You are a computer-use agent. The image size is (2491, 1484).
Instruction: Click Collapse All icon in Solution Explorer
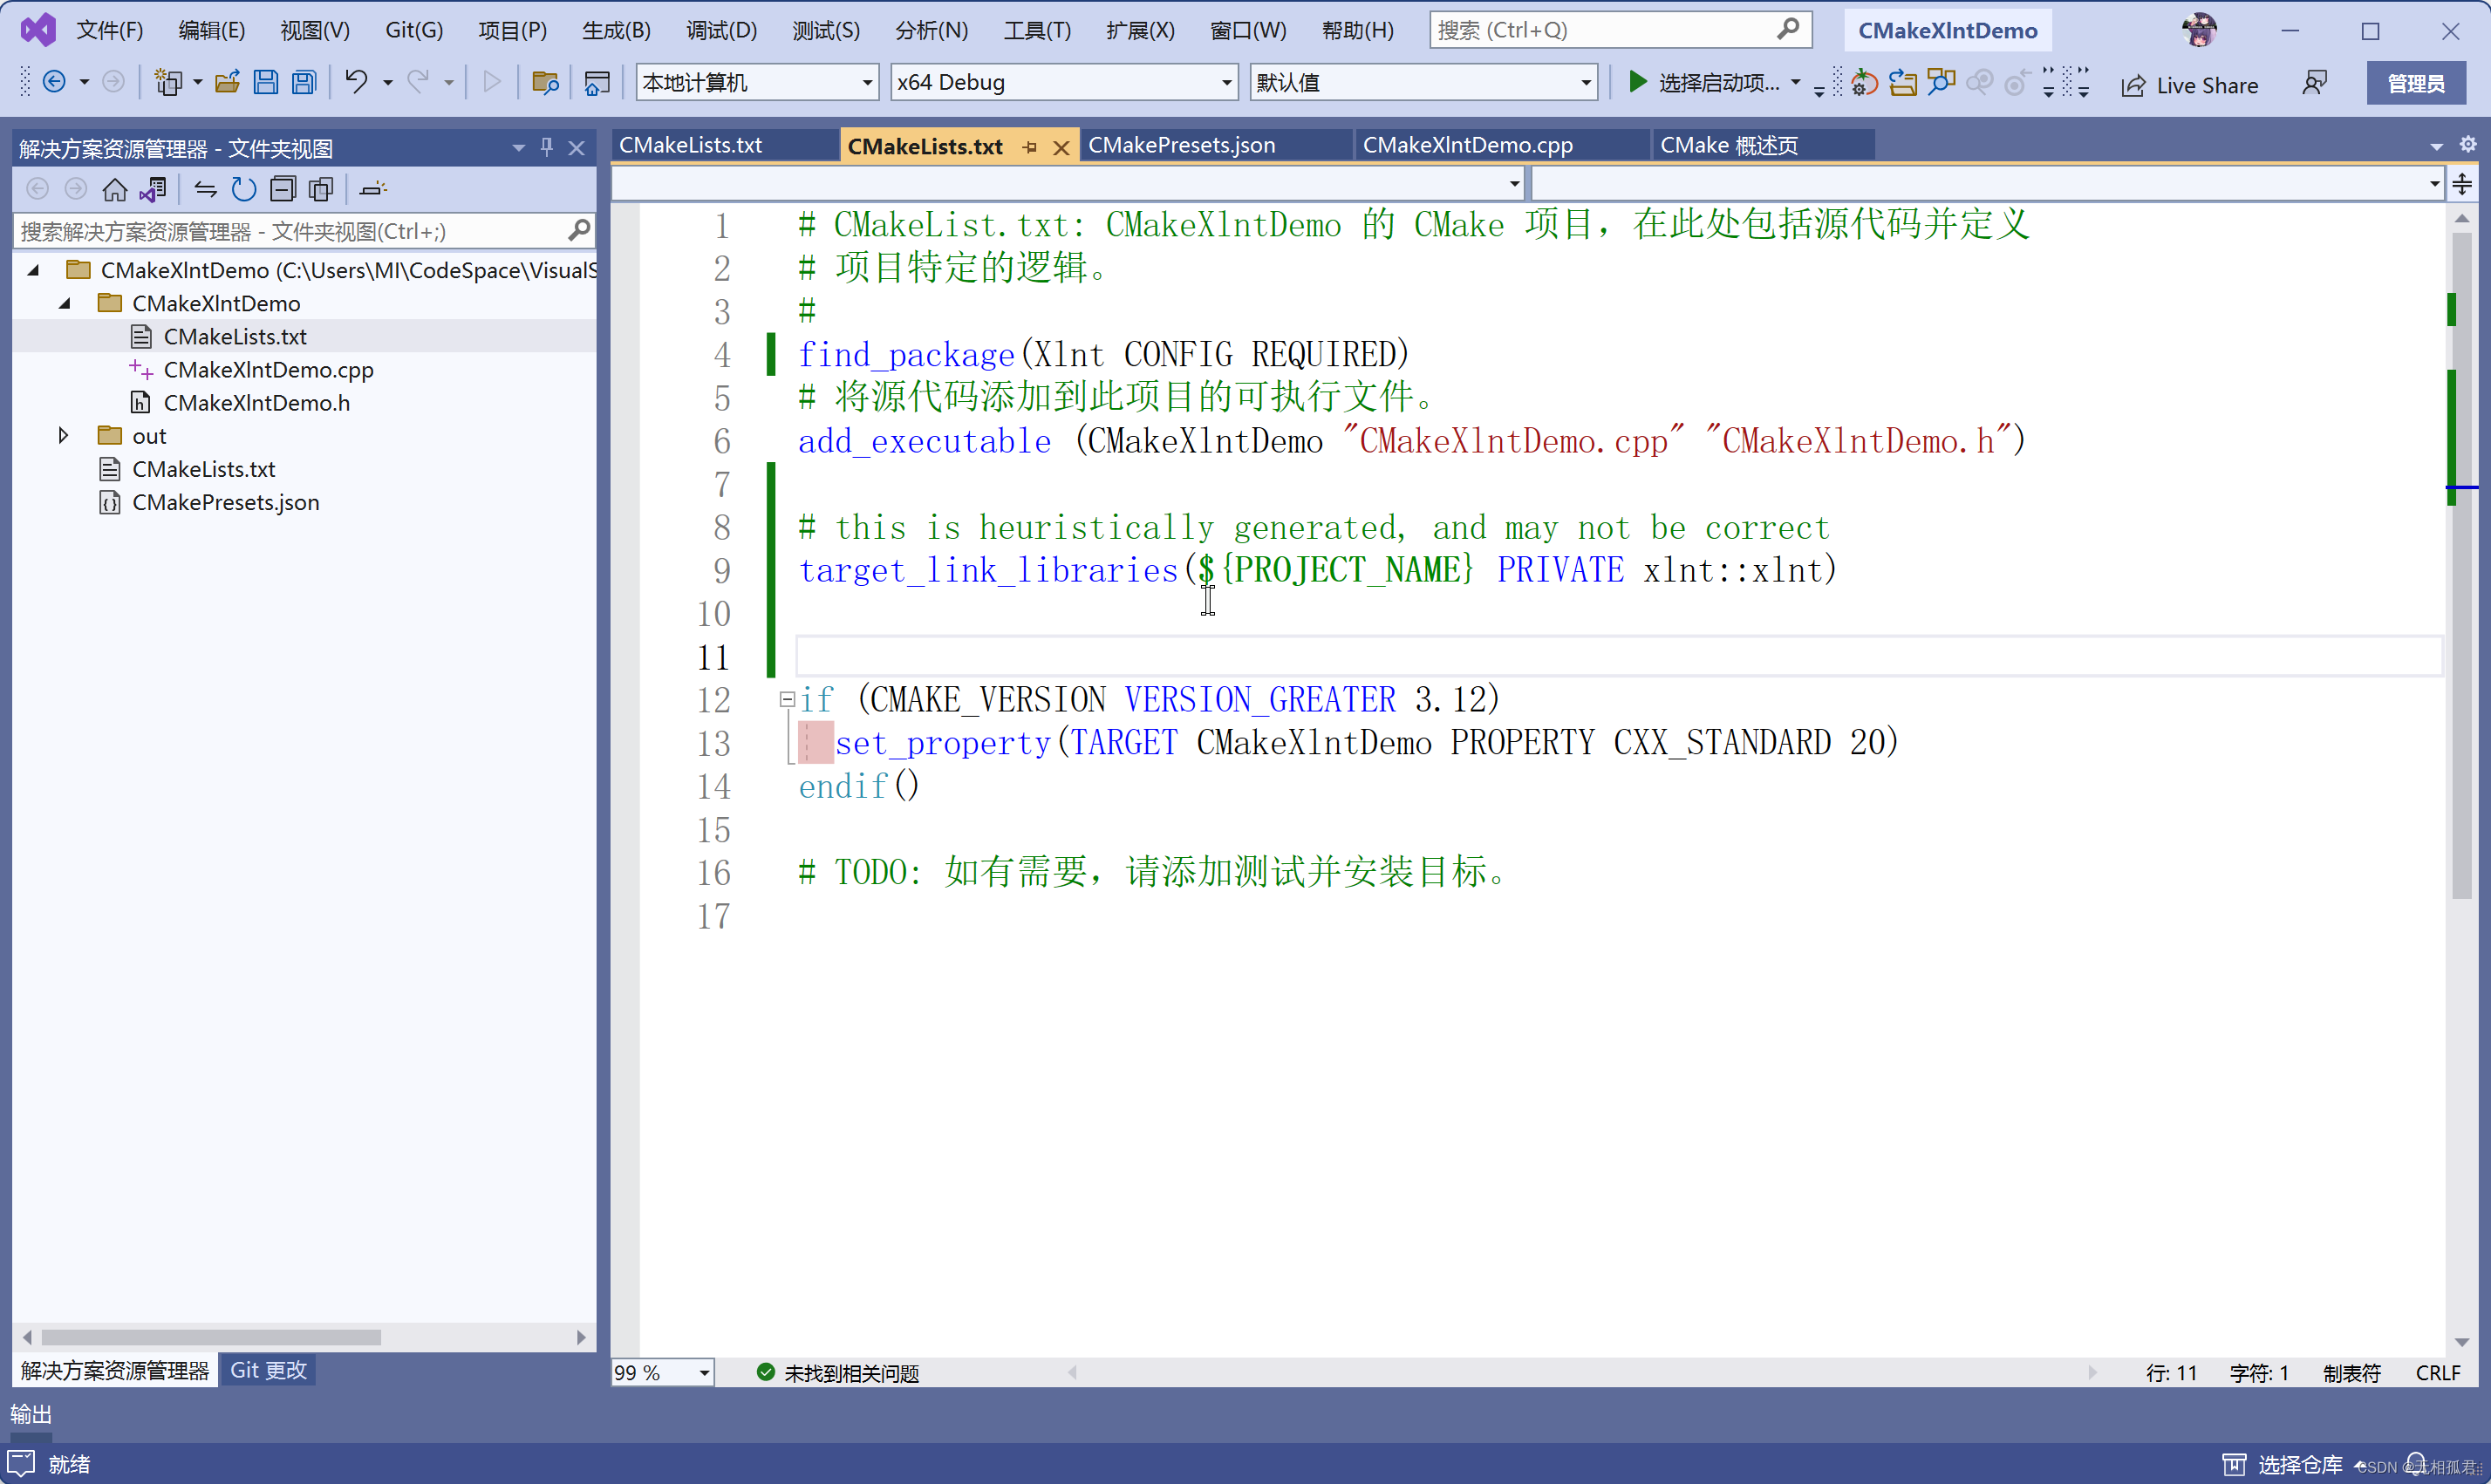[x=284, y=189]
